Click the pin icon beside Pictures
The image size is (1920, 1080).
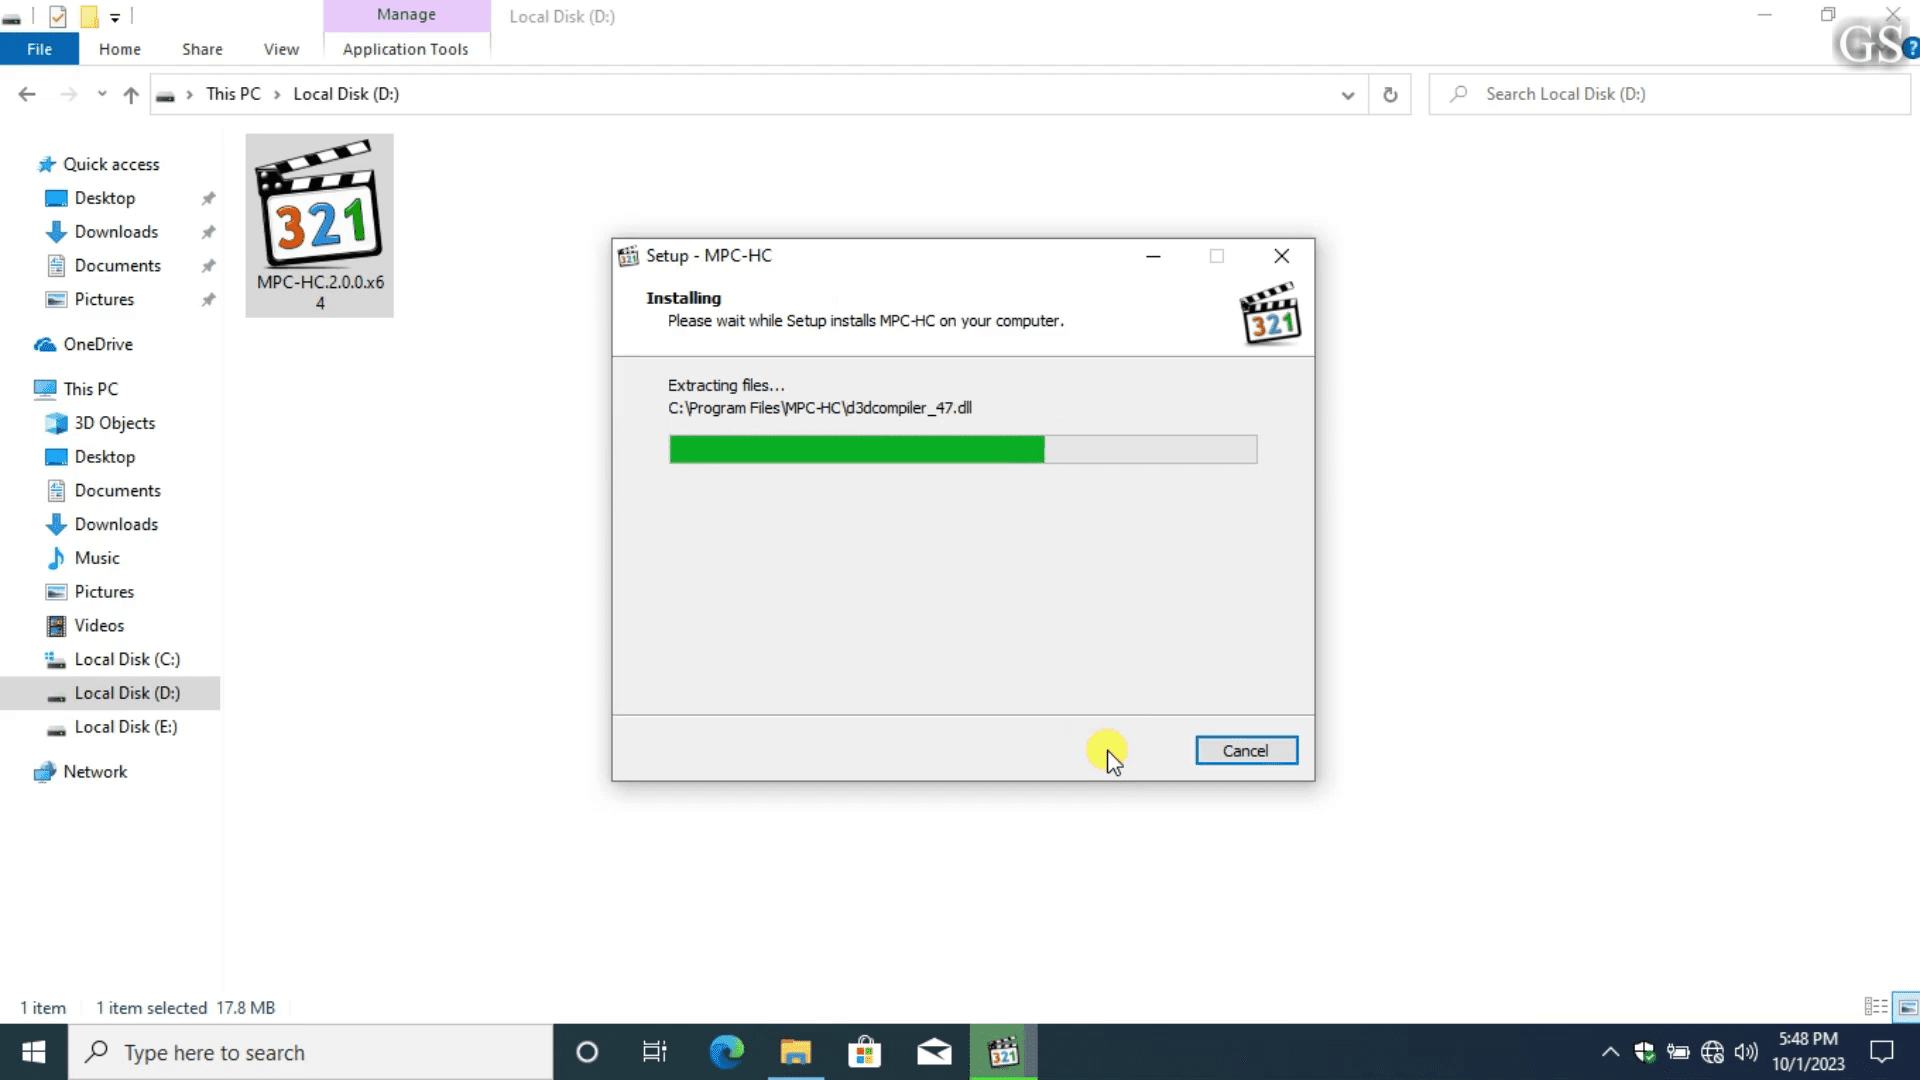pyautogui.click(x=208, y=300)
